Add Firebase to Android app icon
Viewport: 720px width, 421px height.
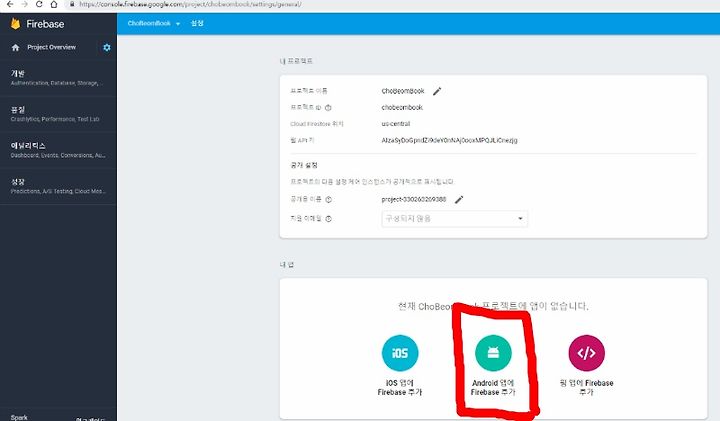[x=493, y=353]
